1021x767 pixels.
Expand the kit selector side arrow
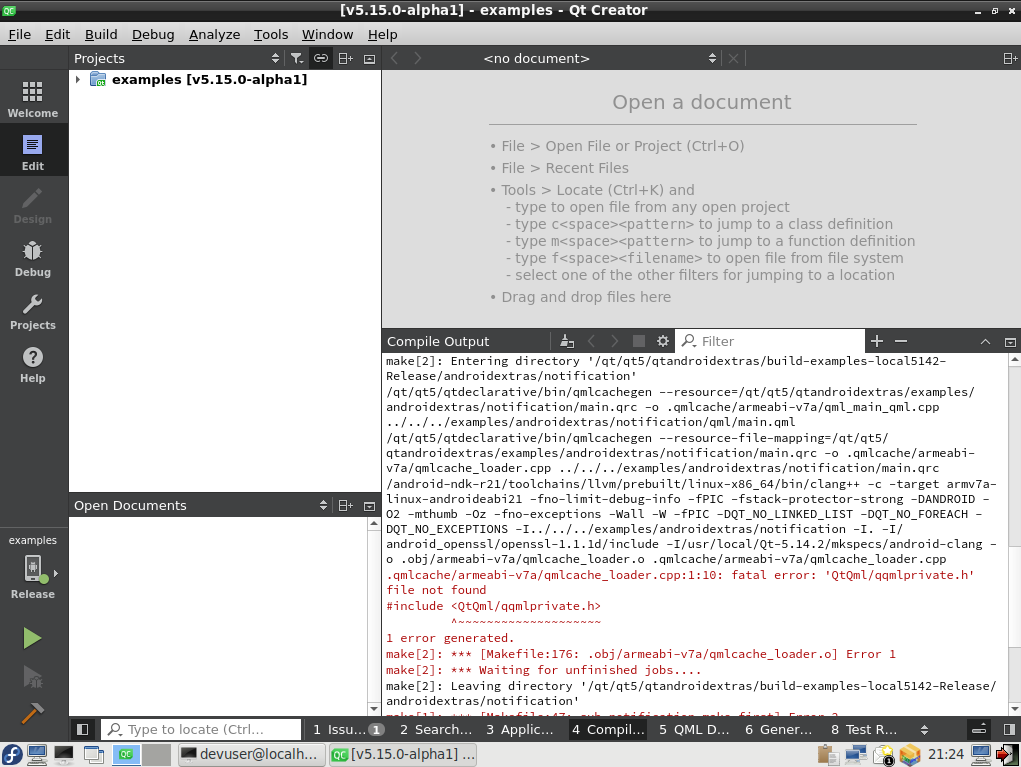pos(56,574)
